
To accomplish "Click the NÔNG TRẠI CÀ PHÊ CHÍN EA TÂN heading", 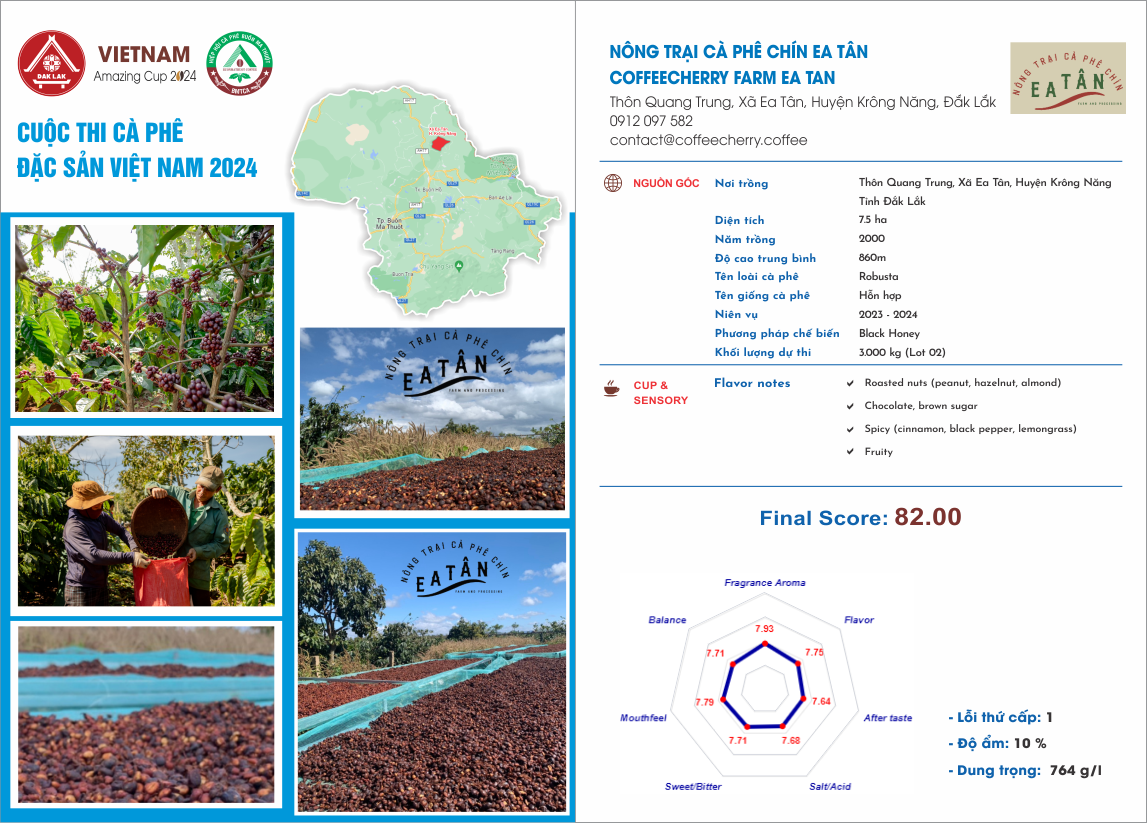I will pos(739,52).
